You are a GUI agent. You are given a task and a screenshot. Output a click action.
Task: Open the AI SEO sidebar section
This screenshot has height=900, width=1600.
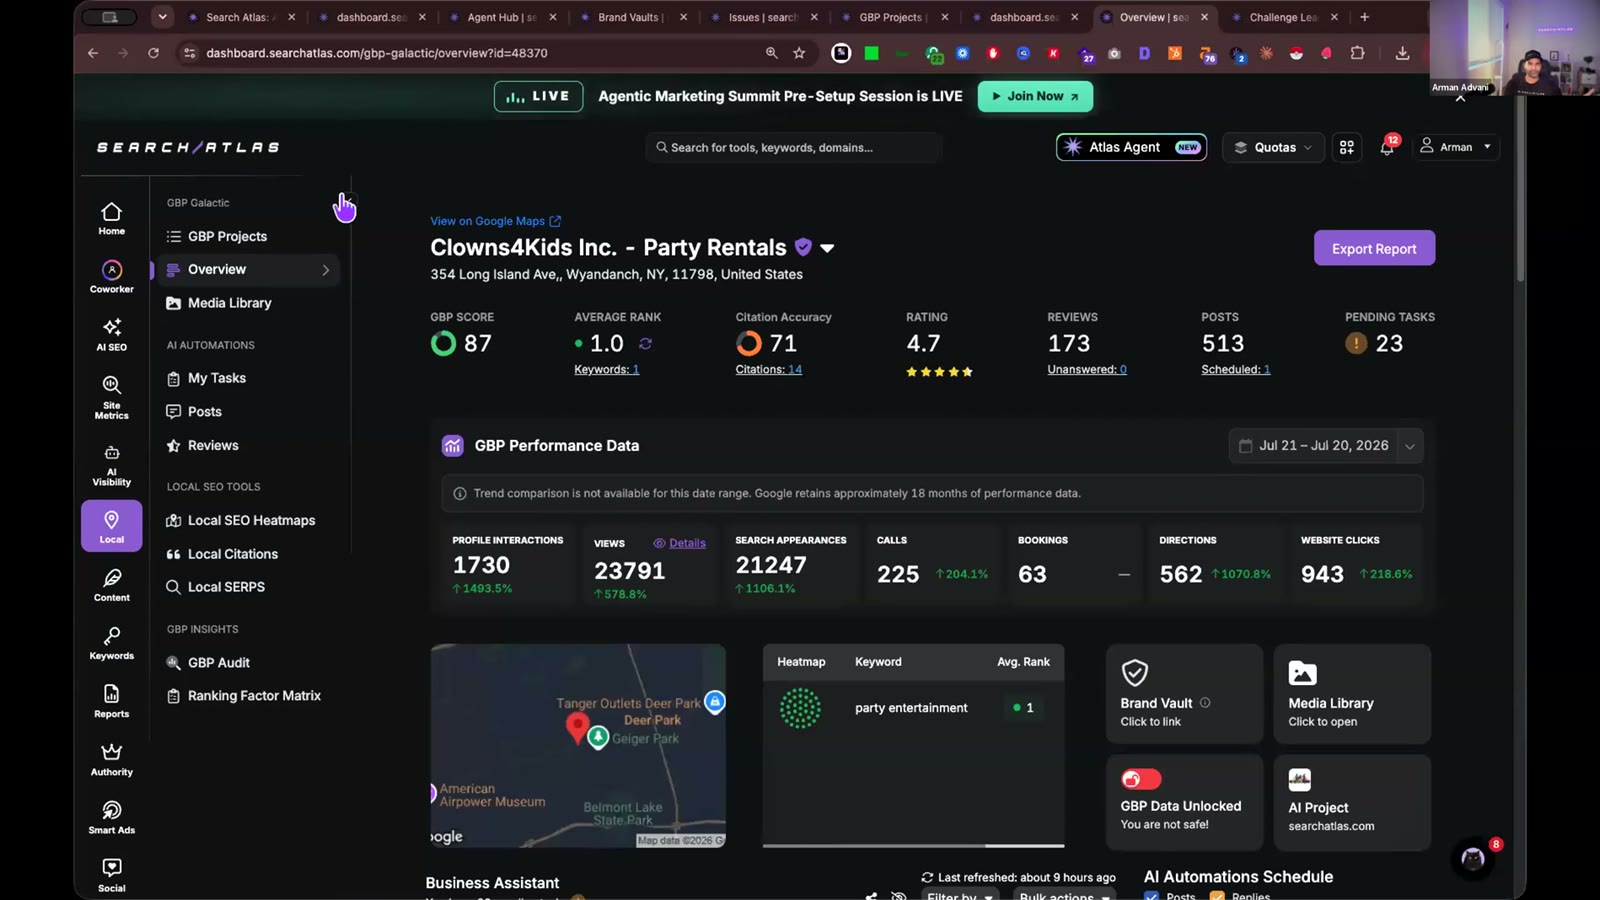click(111, 334)
